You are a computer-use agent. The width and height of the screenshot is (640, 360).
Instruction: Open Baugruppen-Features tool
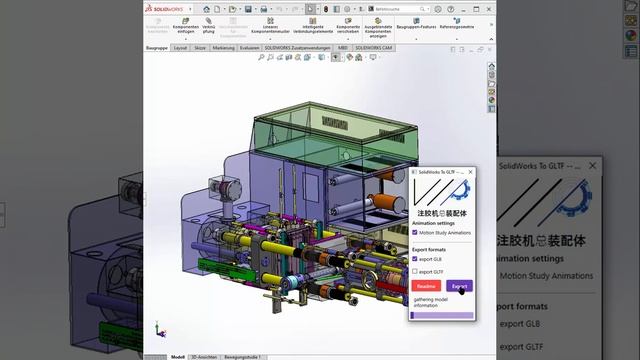[x=416, y=24]
